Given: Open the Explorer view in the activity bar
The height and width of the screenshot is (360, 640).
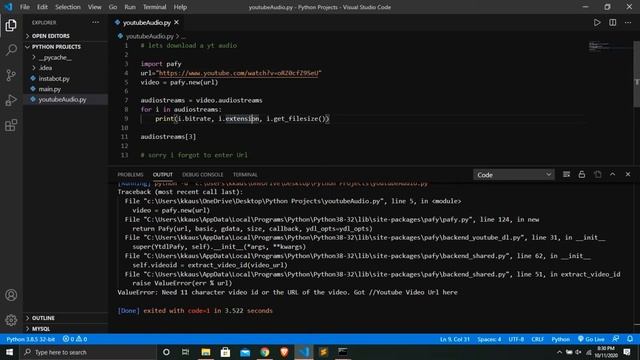Looking at the screenshot, I should click(11, 25).
